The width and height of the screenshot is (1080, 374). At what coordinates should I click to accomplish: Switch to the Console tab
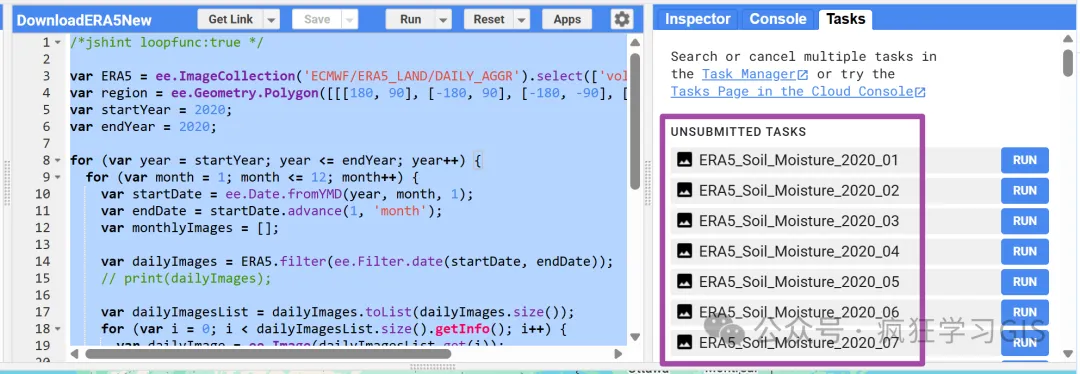point(778,19)
